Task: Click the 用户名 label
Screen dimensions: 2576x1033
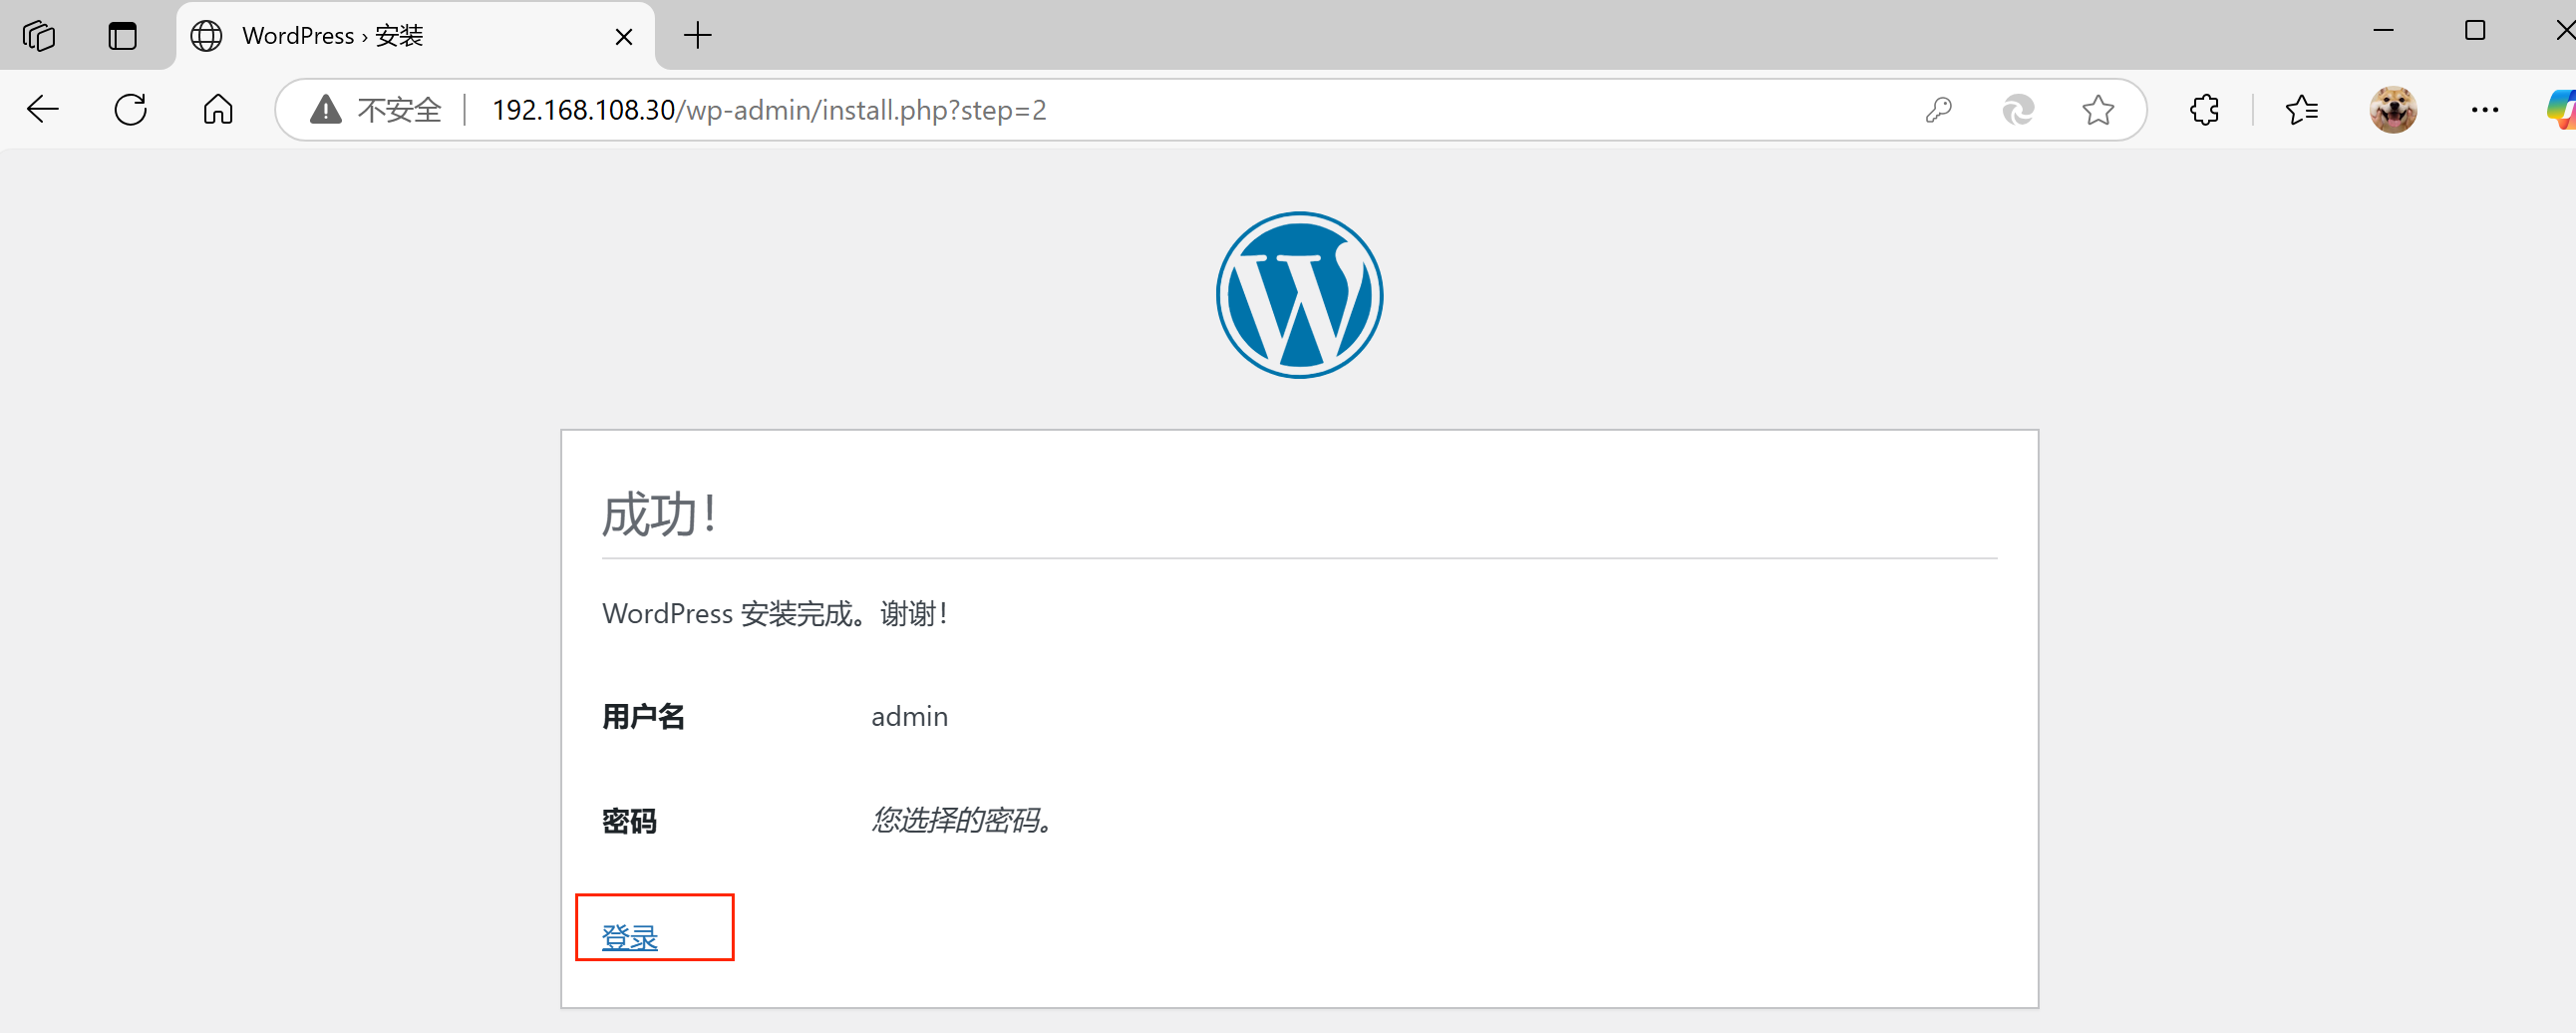Action: pyautogui.click(x=643, y=717)
